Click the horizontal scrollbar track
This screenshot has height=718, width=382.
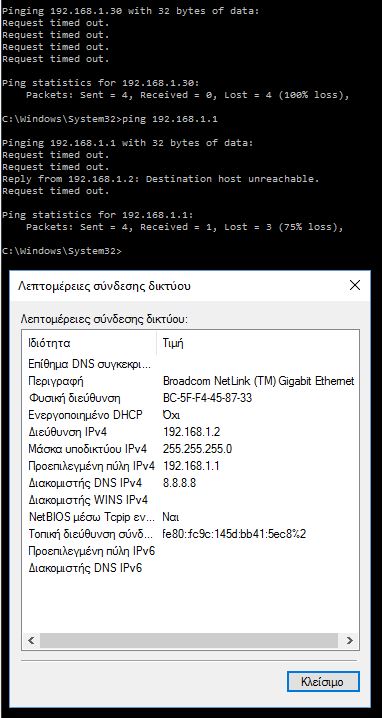(190, 640)
